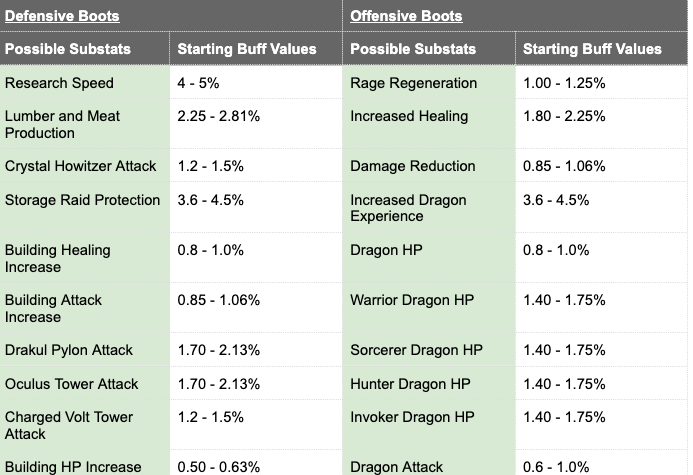This screenshot has width=693, height=475.
Task: Click the Building Healing Increase cell
Action: click(x=85, y=258)
